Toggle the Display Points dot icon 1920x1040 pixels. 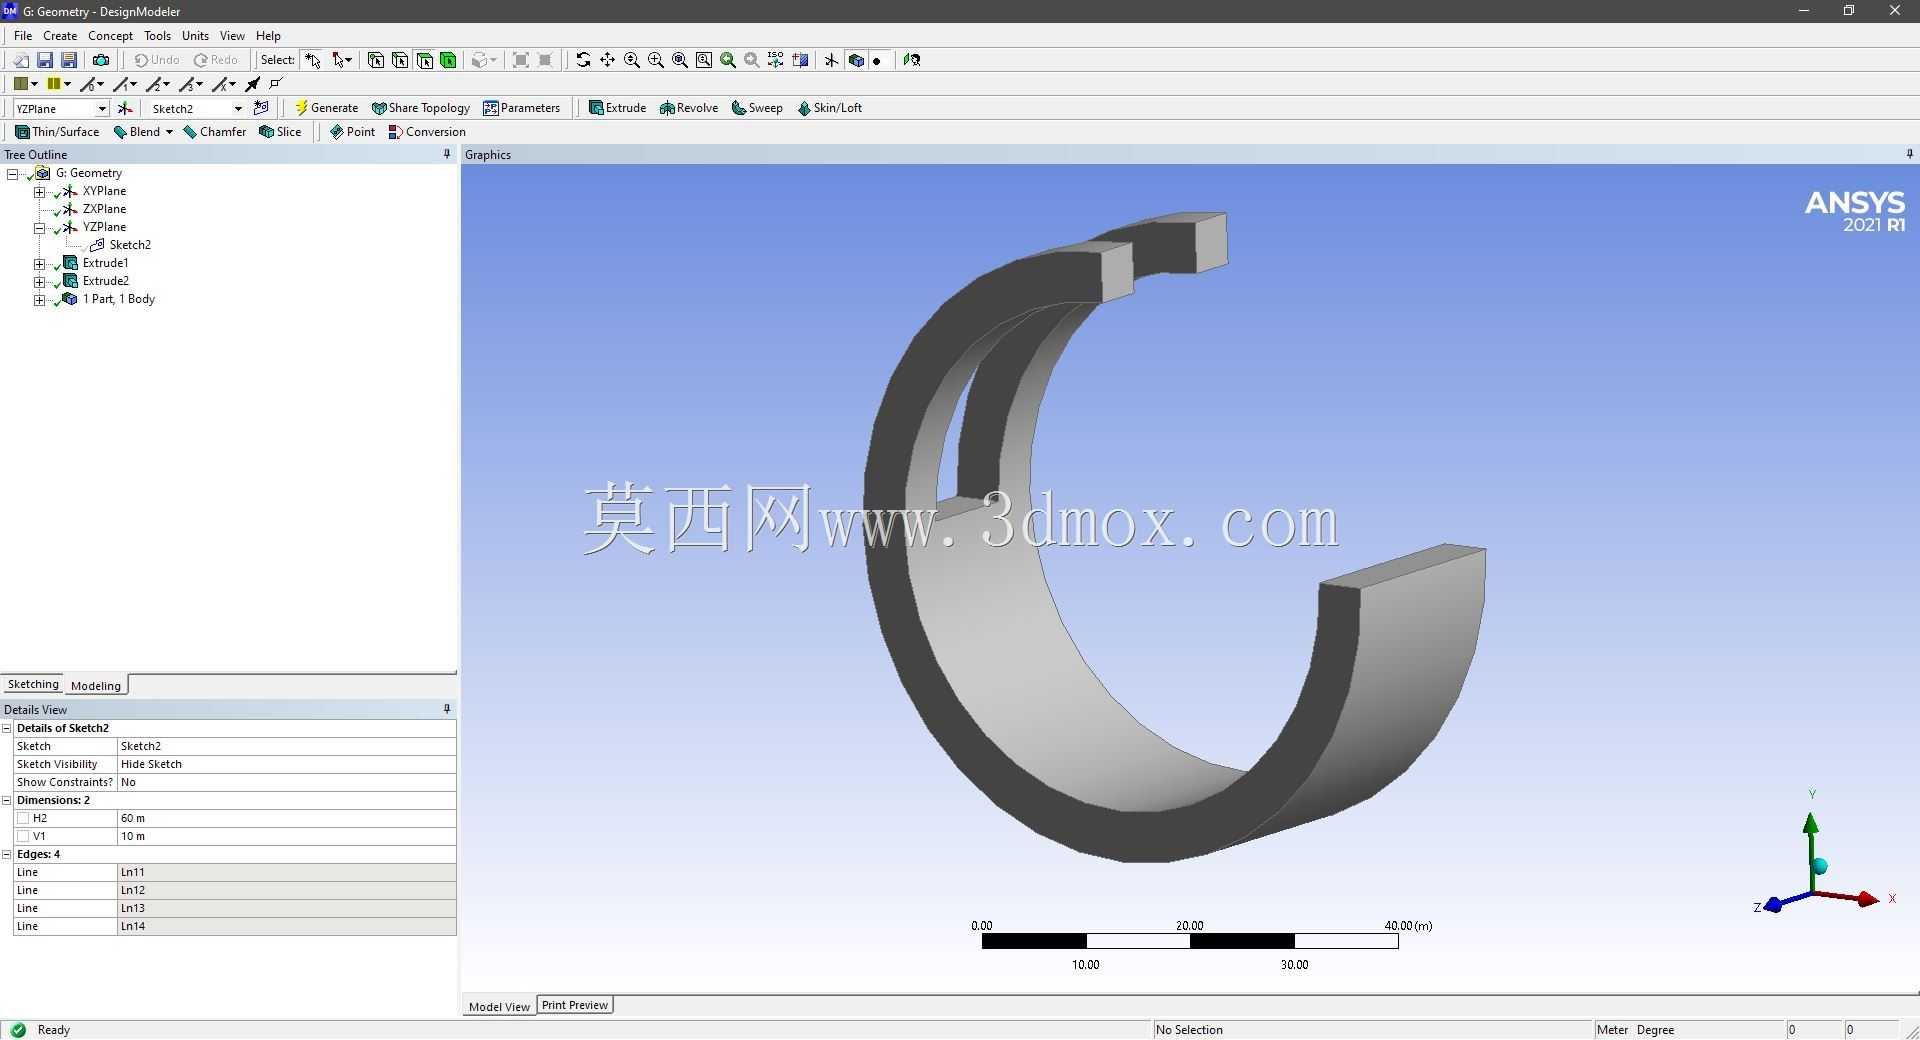(877, 61)
